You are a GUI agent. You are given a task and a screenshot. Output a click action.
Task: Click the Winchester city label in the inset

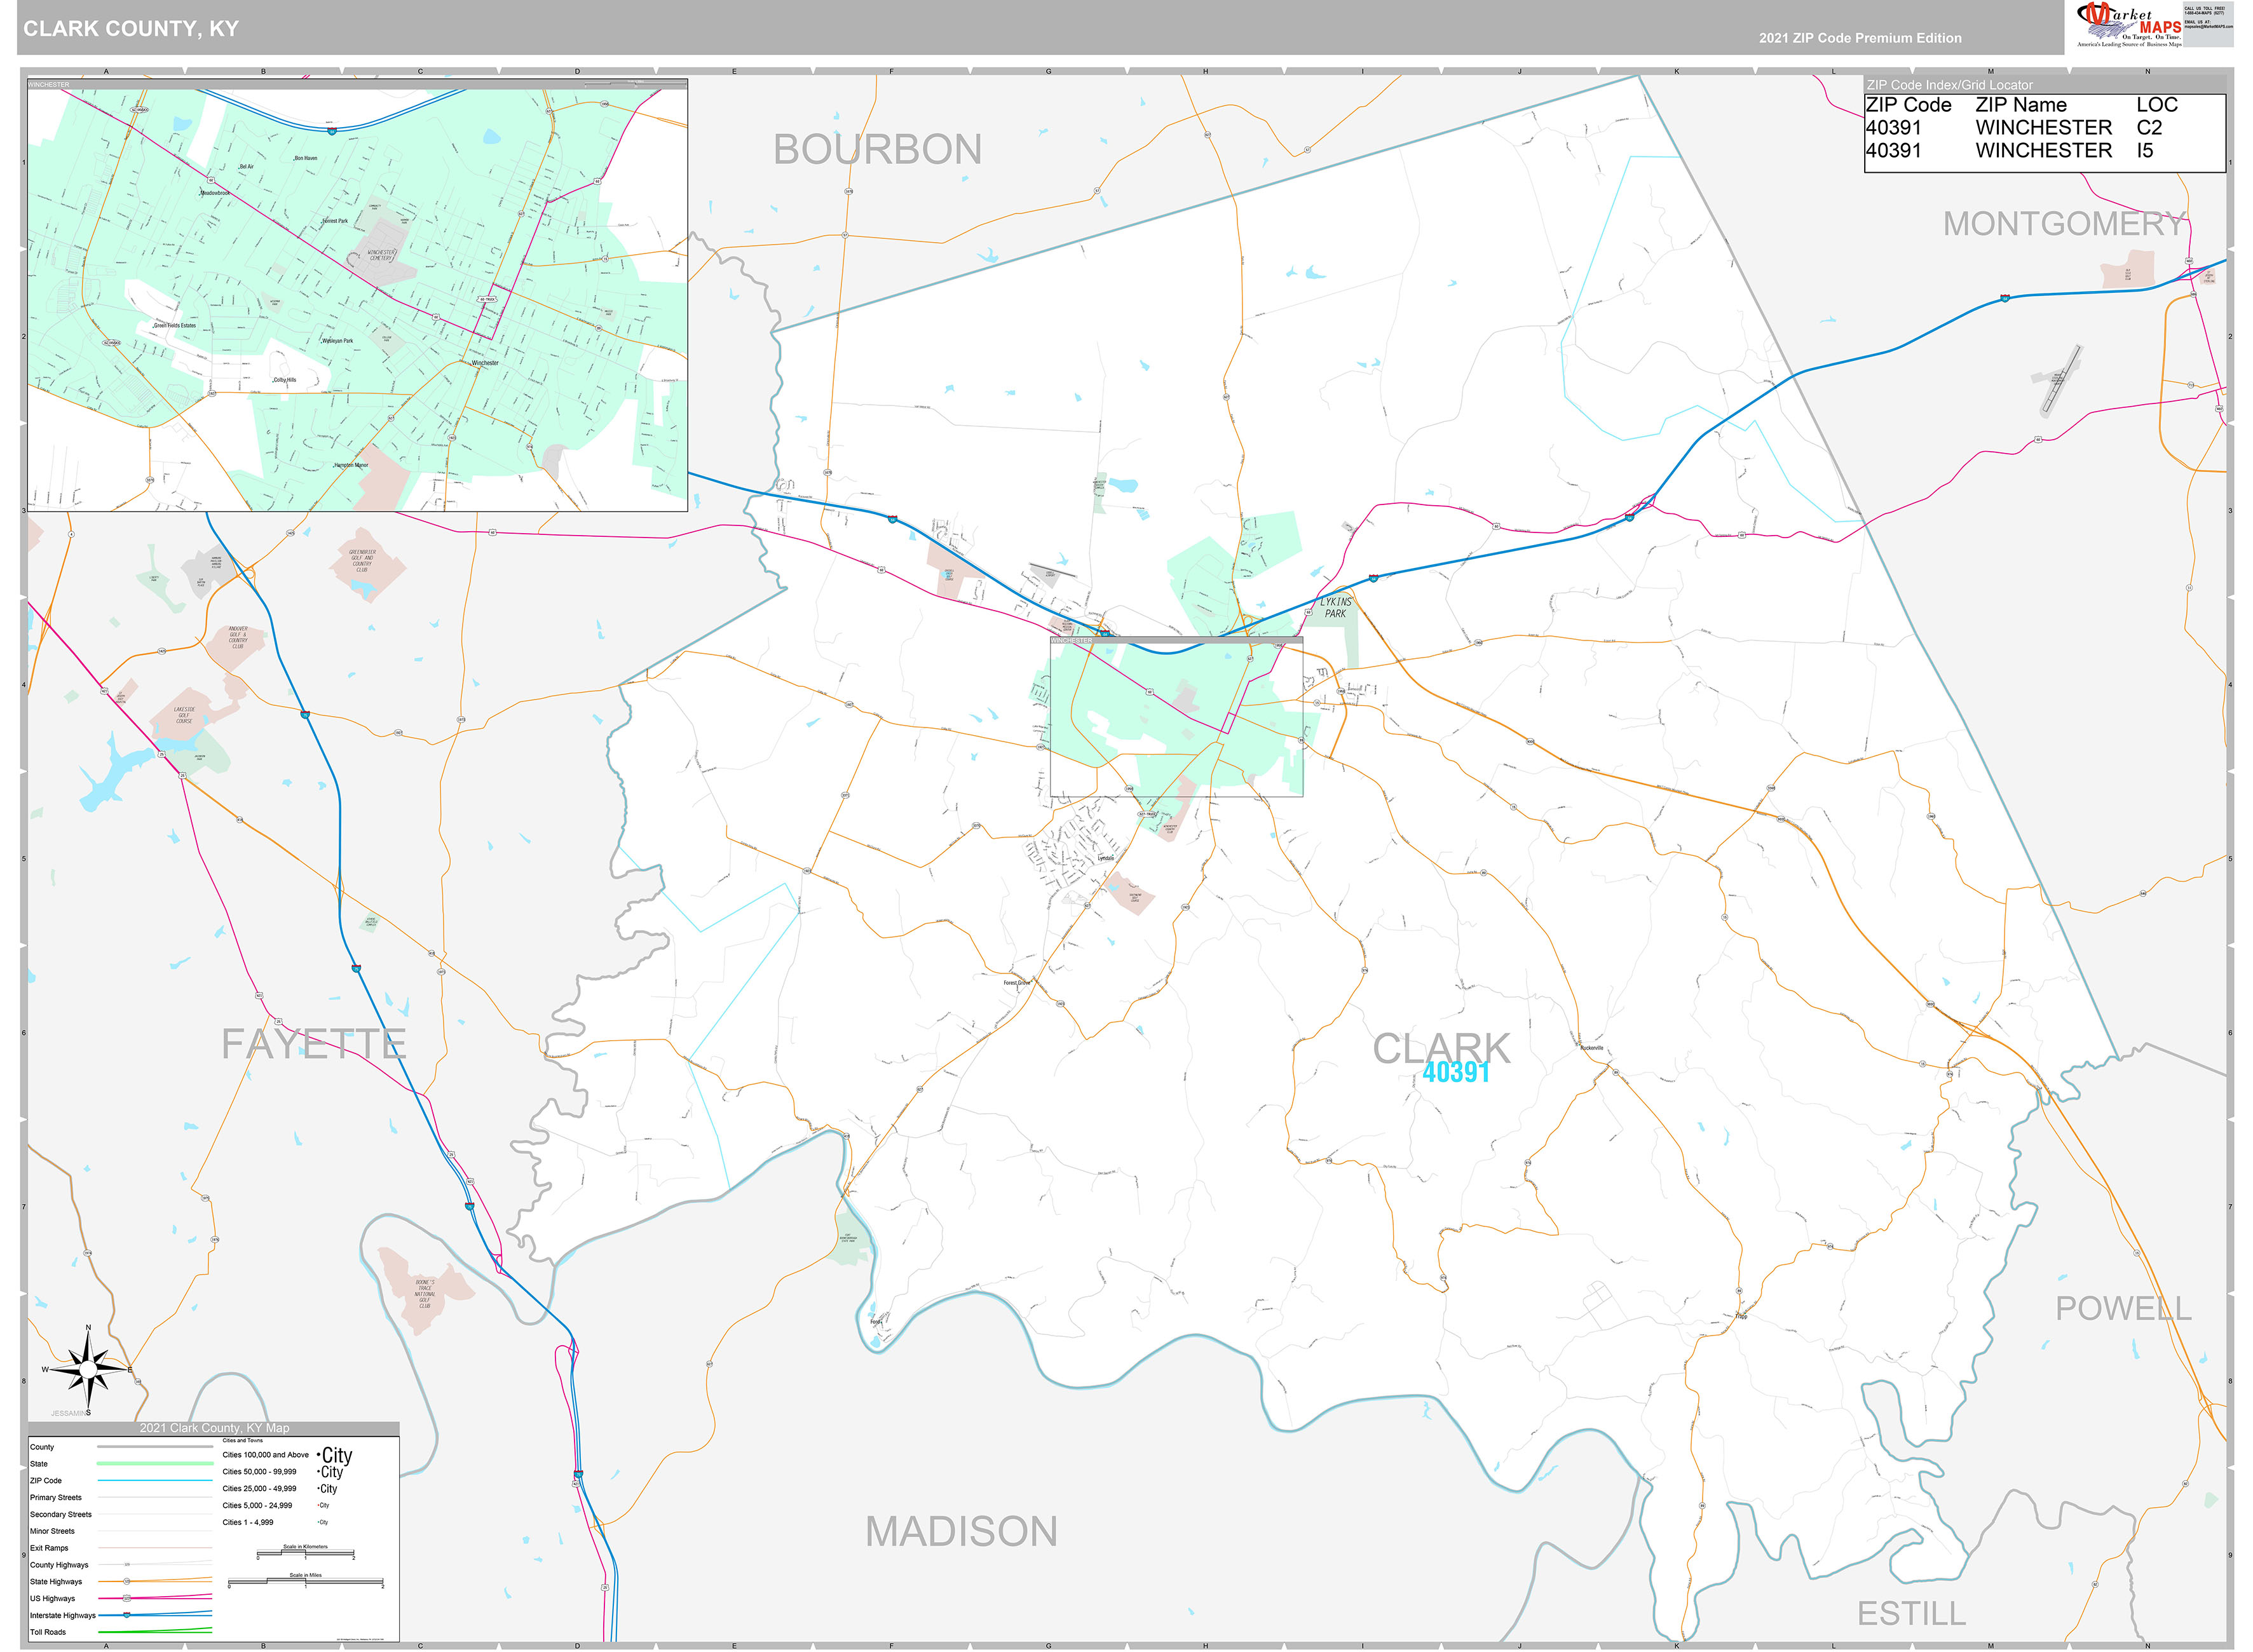485,363
